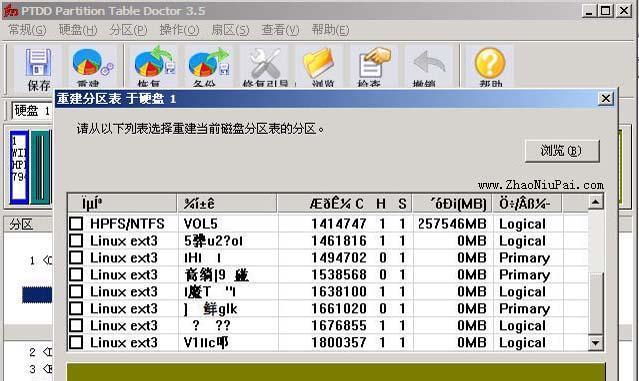Check the HPFS/NTFS VOL5 partition checkbox
Image resolution: width=639 pixels, height=381 pixels.
pyautogui.click(x=76, y=223)
